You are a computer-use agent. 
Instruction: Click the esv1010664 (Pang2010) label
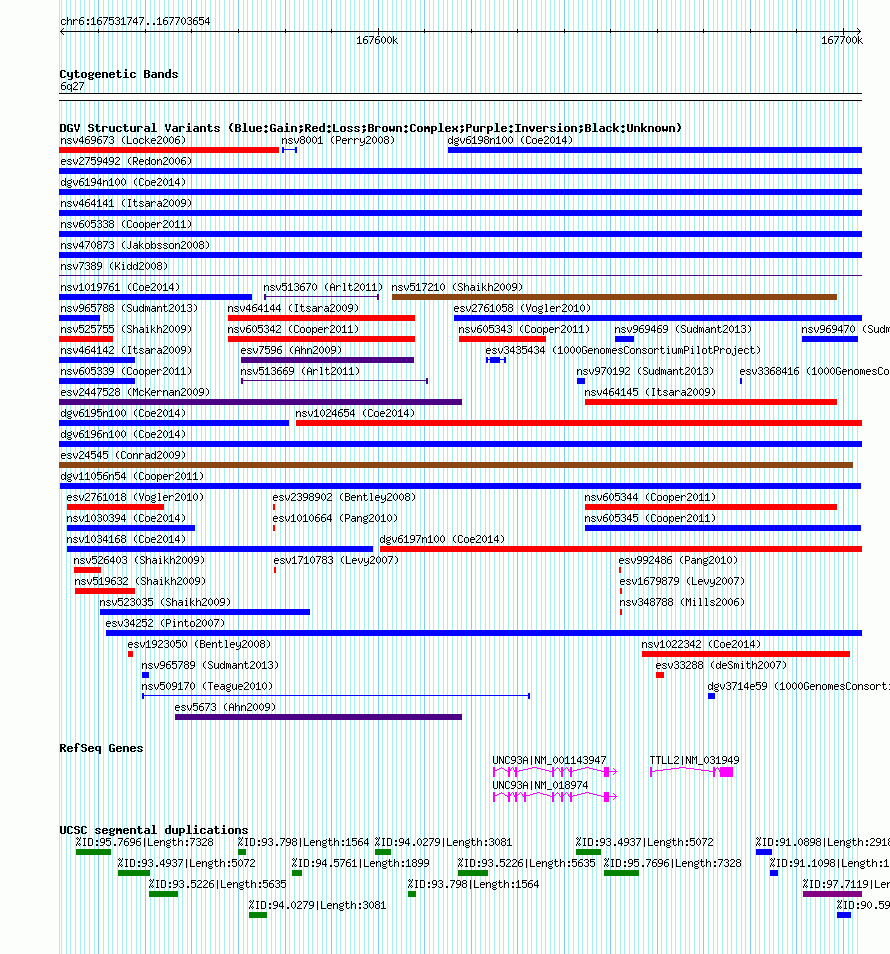pos(335,518)
